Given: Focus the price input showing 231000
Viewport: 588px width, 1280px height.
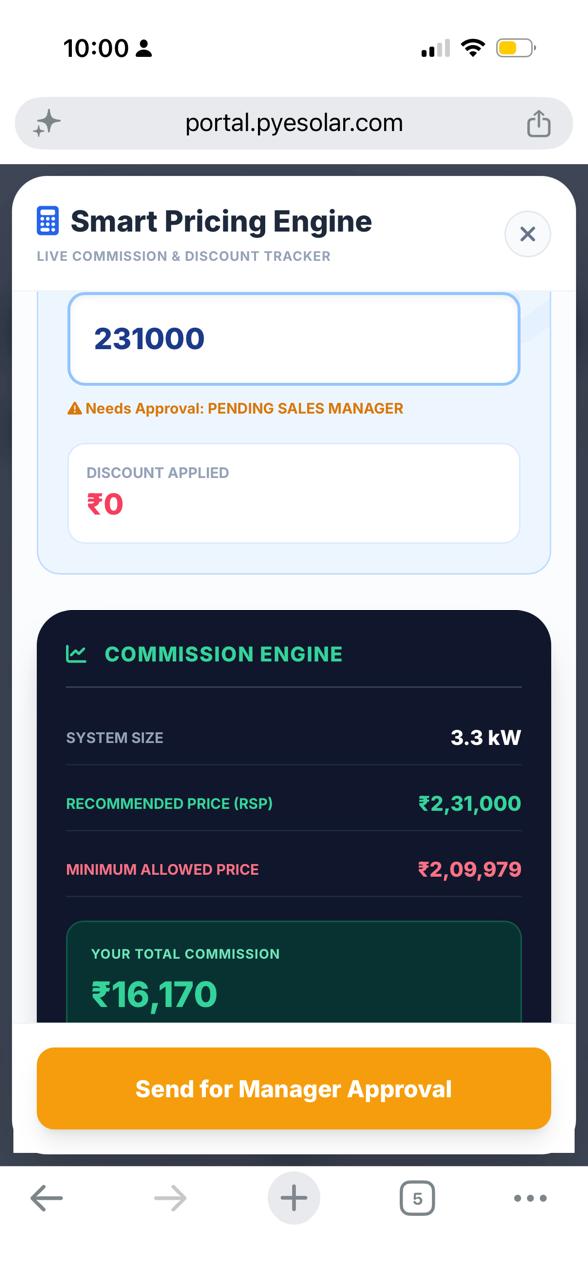Looking at the screenshot, I should 294,339.
